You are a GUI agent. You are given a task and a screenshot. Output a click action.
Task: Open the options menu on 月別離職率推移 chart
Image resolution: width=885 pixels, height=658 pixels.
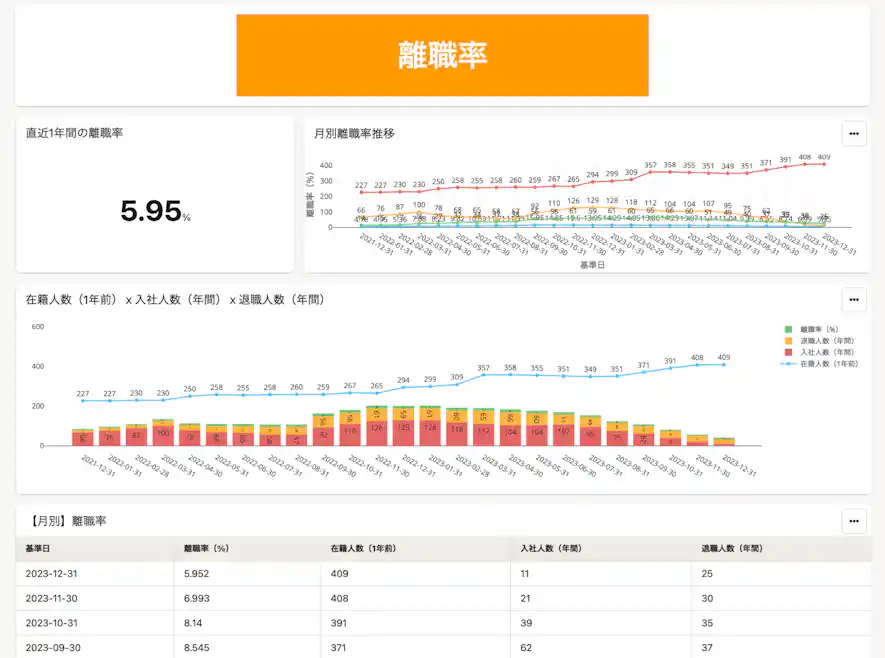pos(854,133)
